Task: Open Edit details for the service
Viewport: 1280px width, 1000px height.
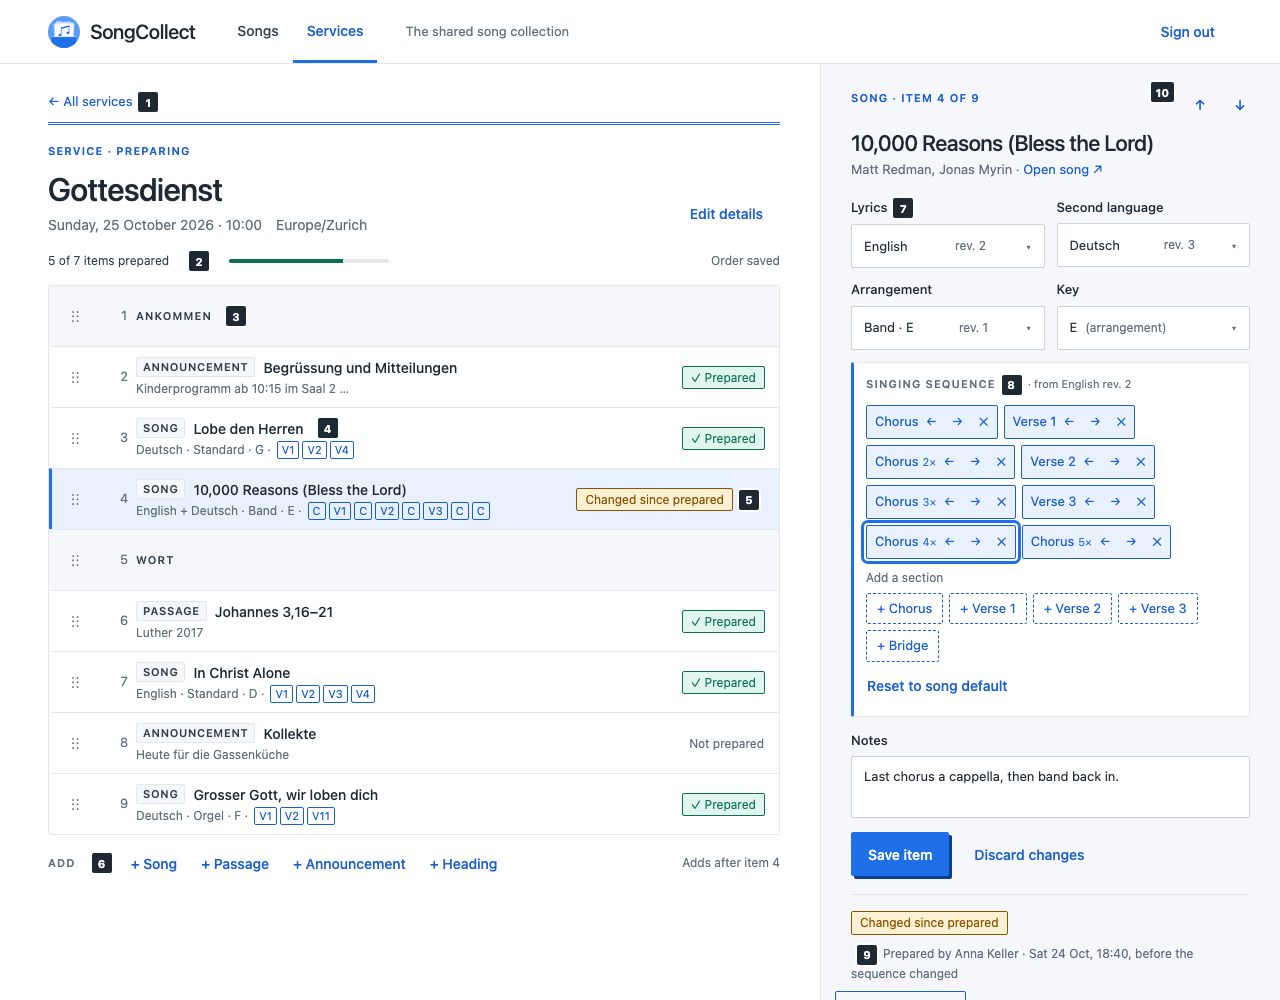Action: tap(726, 214)
